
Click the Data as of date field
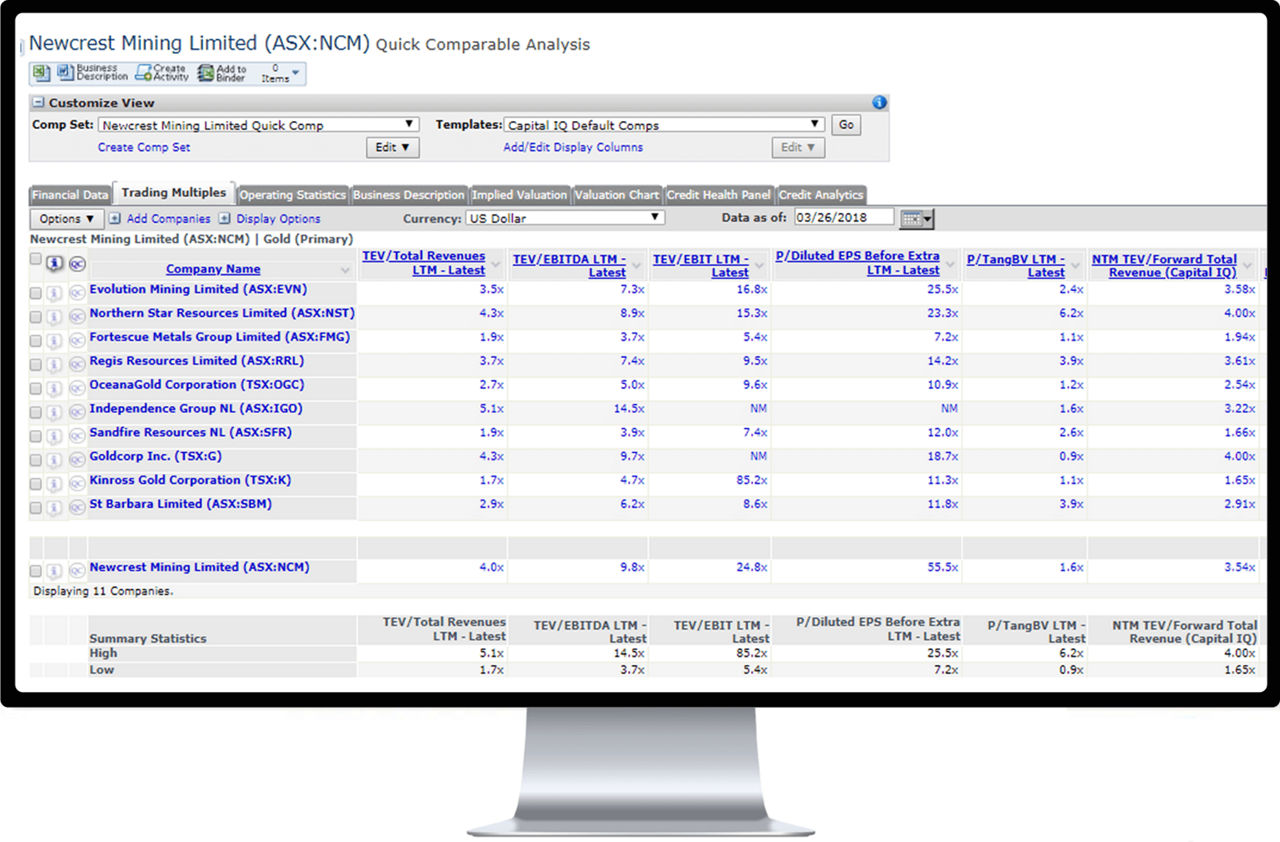coord(844,217)
